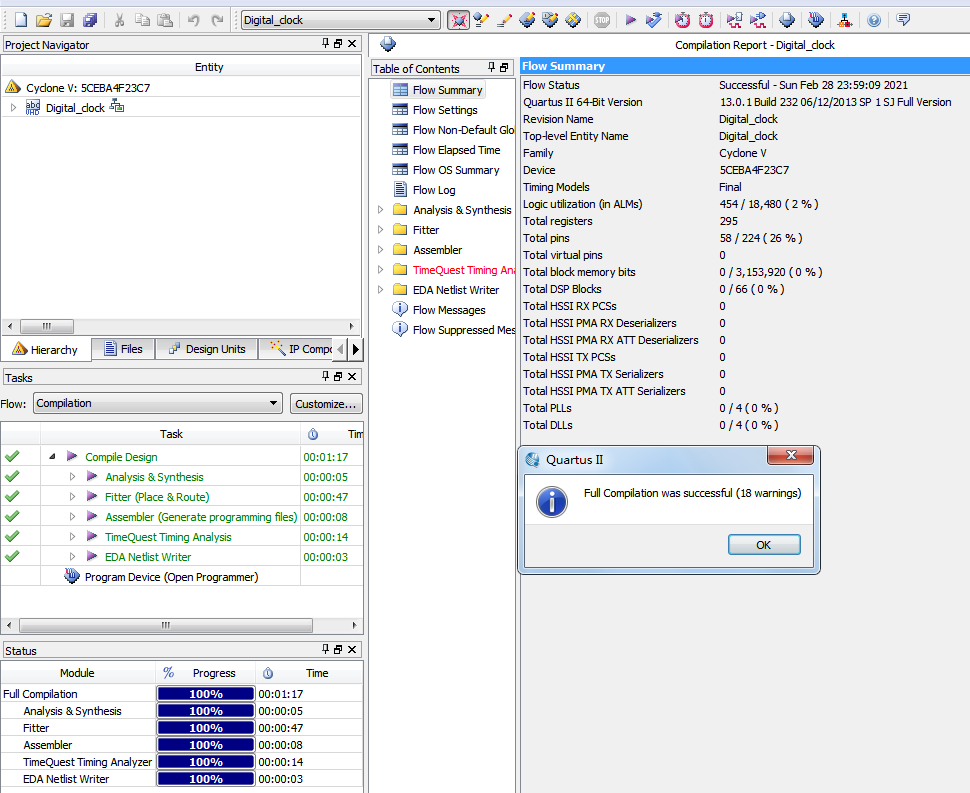
Task: Click the Paste toolbar icon
Action: pos(165,20)
